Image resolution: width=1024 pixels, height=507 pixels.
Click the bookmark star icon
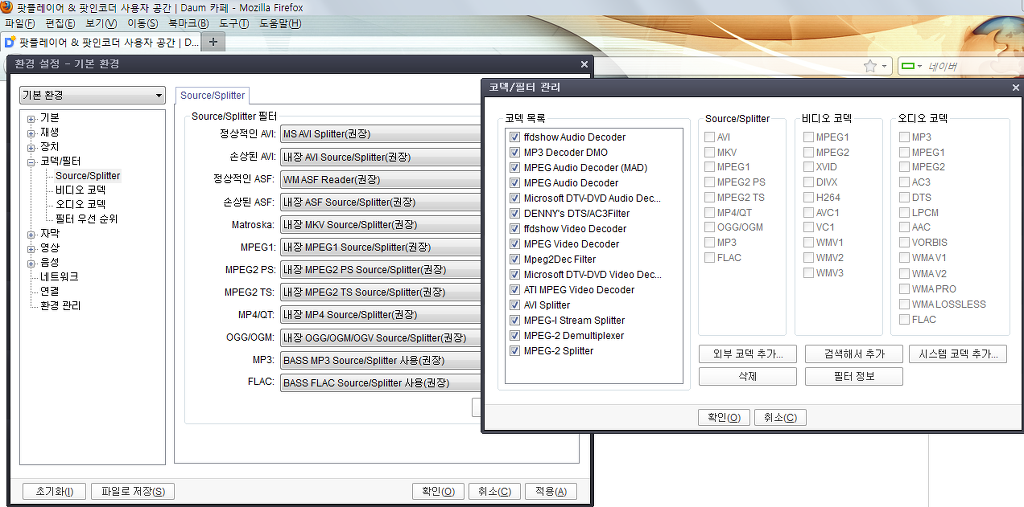click(x=870, y=66)
